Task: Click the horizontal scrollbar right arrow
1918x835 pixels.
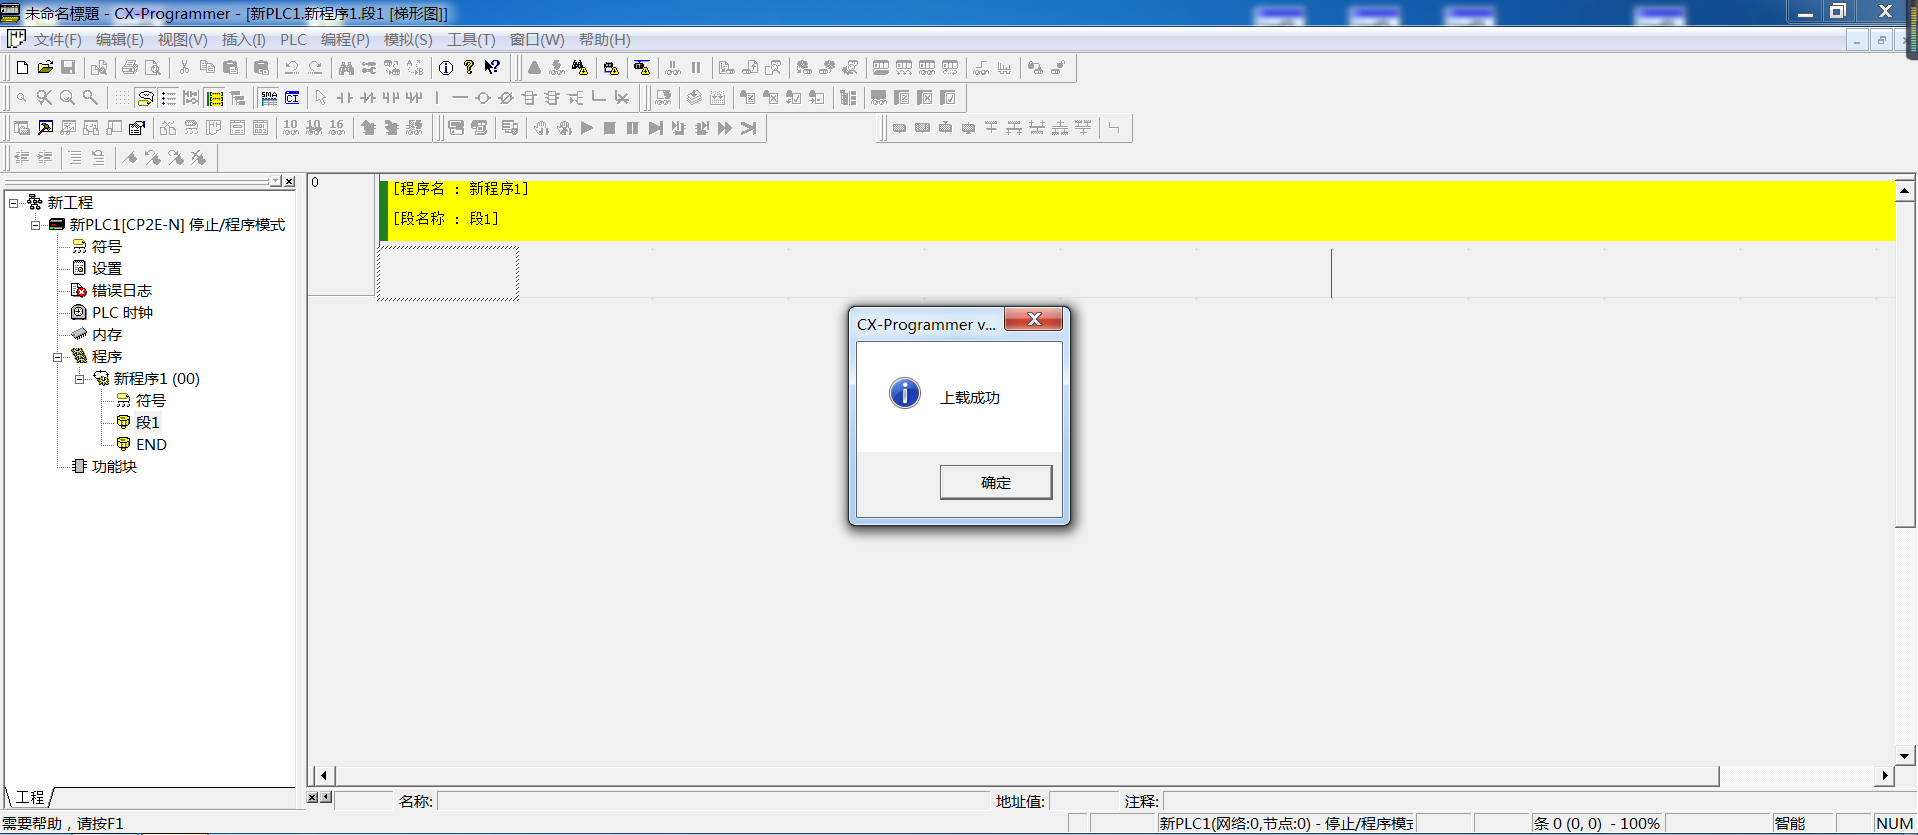Action: 1885,776
